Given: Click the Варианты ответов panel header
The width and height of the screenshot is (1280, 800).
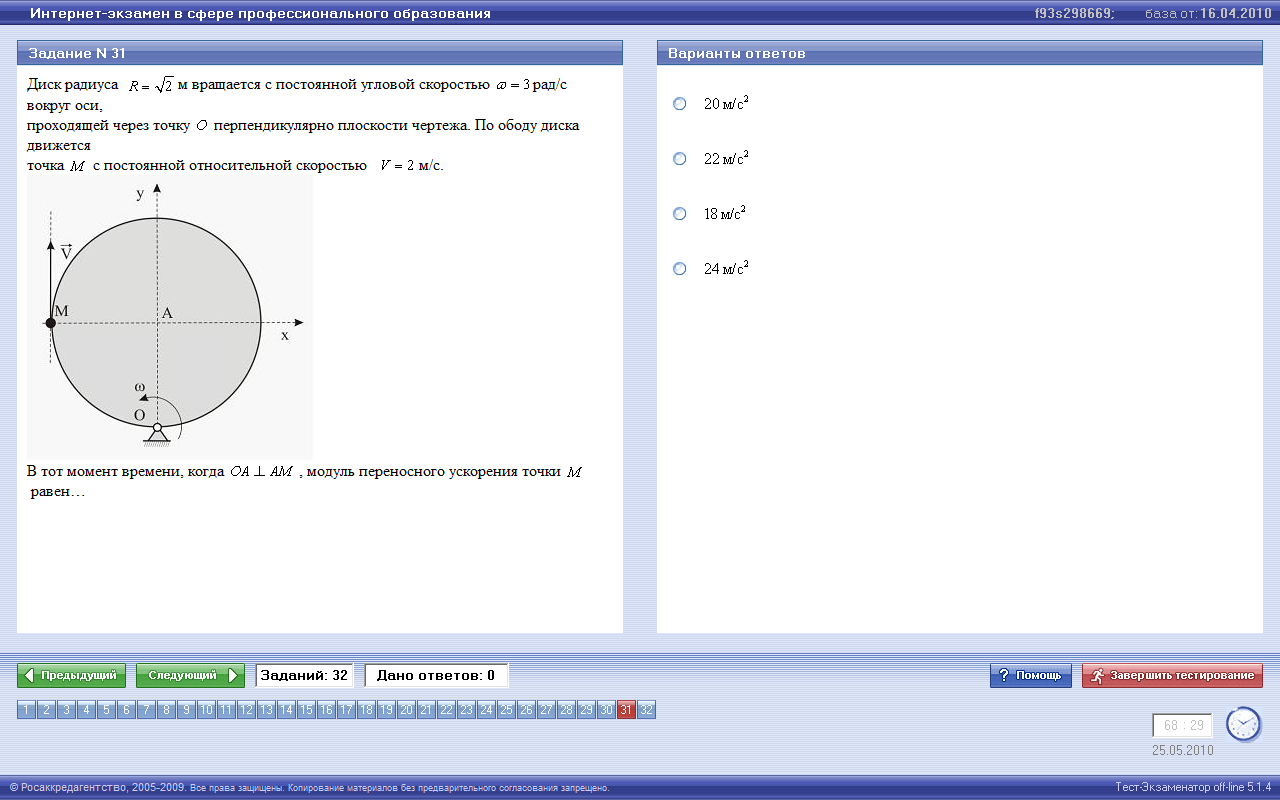Looking at the screenshot, I should pyautogui.click(x=960, y=53).
